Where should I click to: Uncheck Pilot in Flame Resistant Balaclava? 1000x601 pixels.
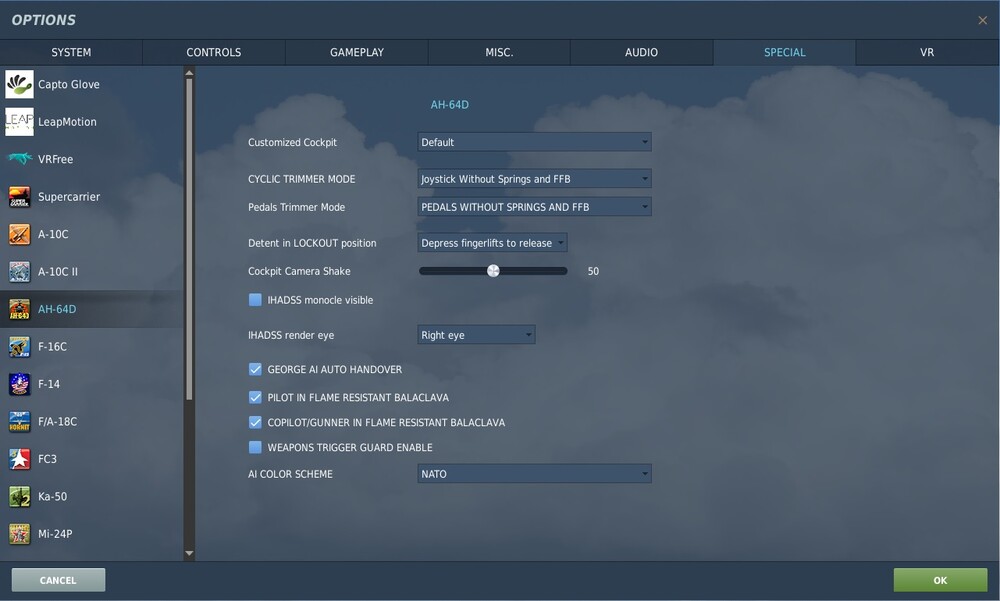[255, 397]
